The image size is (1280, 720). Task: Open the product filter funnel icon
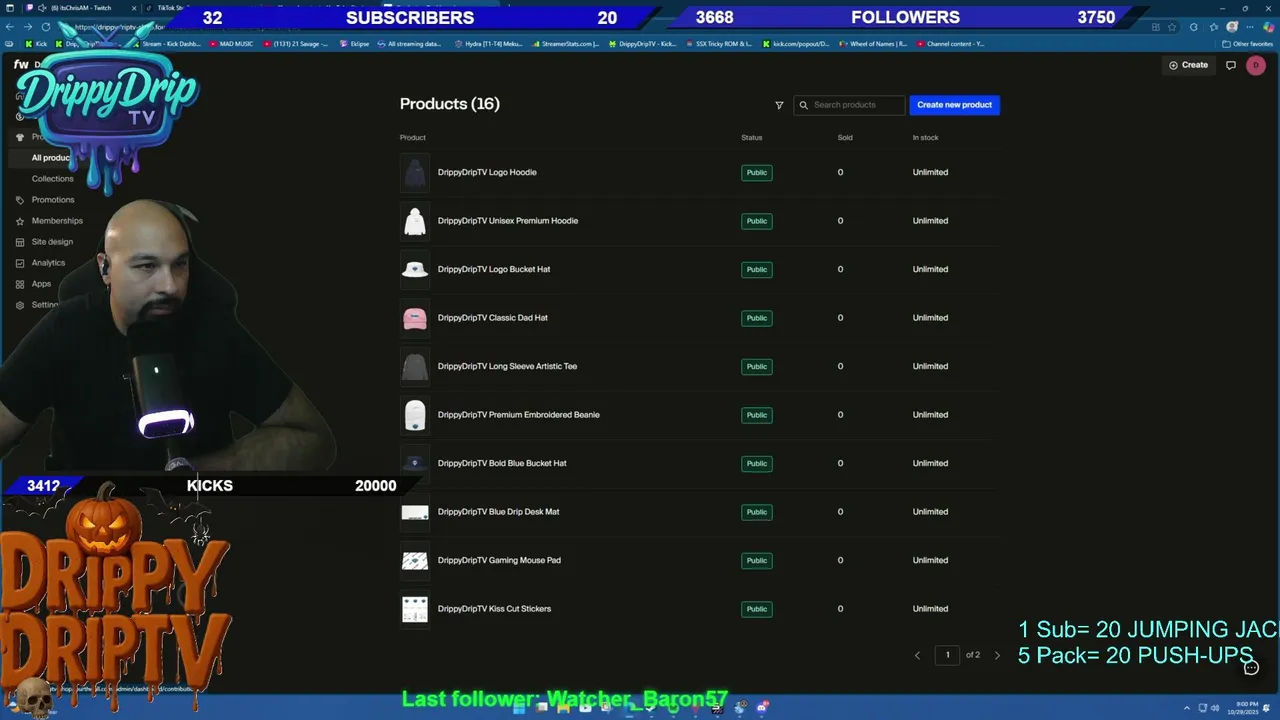click(x=779, y=105)
